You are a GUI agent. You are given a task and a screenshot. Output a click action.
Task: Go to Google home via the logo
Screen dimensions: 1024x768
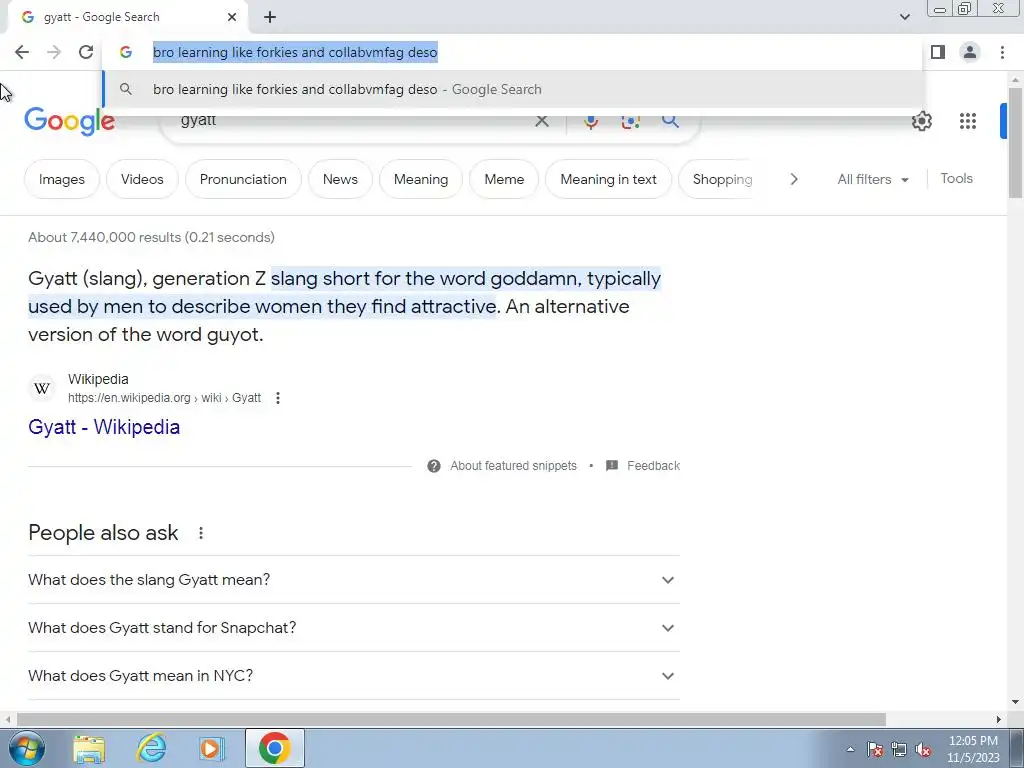70,121
